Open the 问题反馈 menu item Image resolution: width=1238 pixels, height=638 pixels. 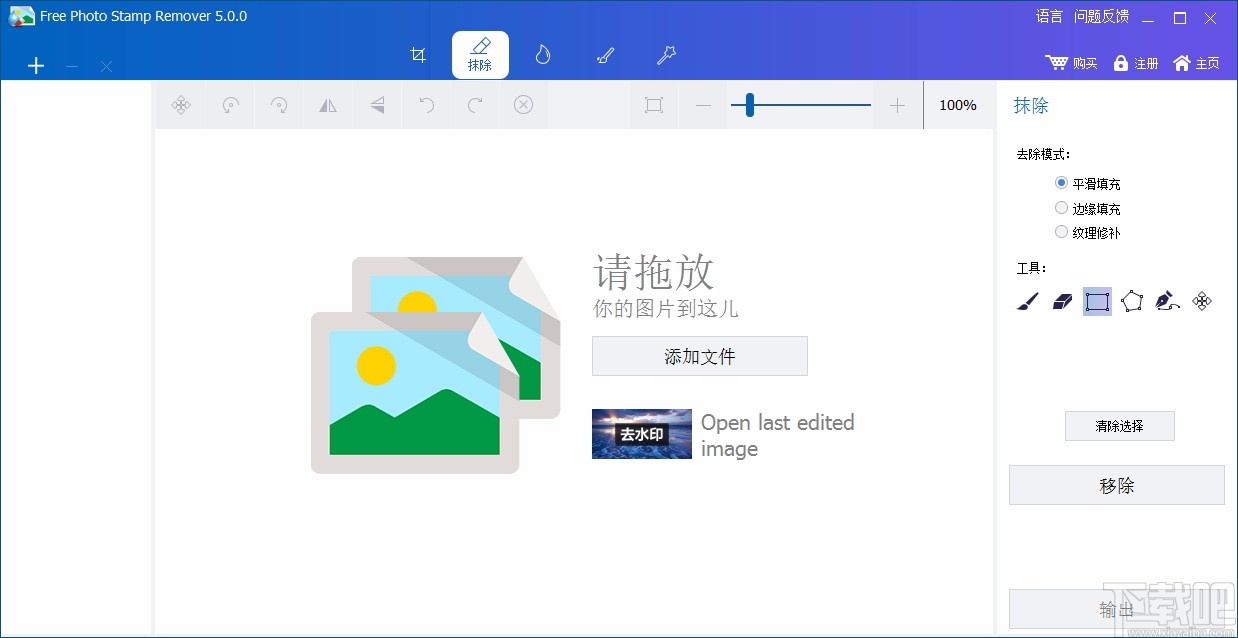[x=1101, y=16]
